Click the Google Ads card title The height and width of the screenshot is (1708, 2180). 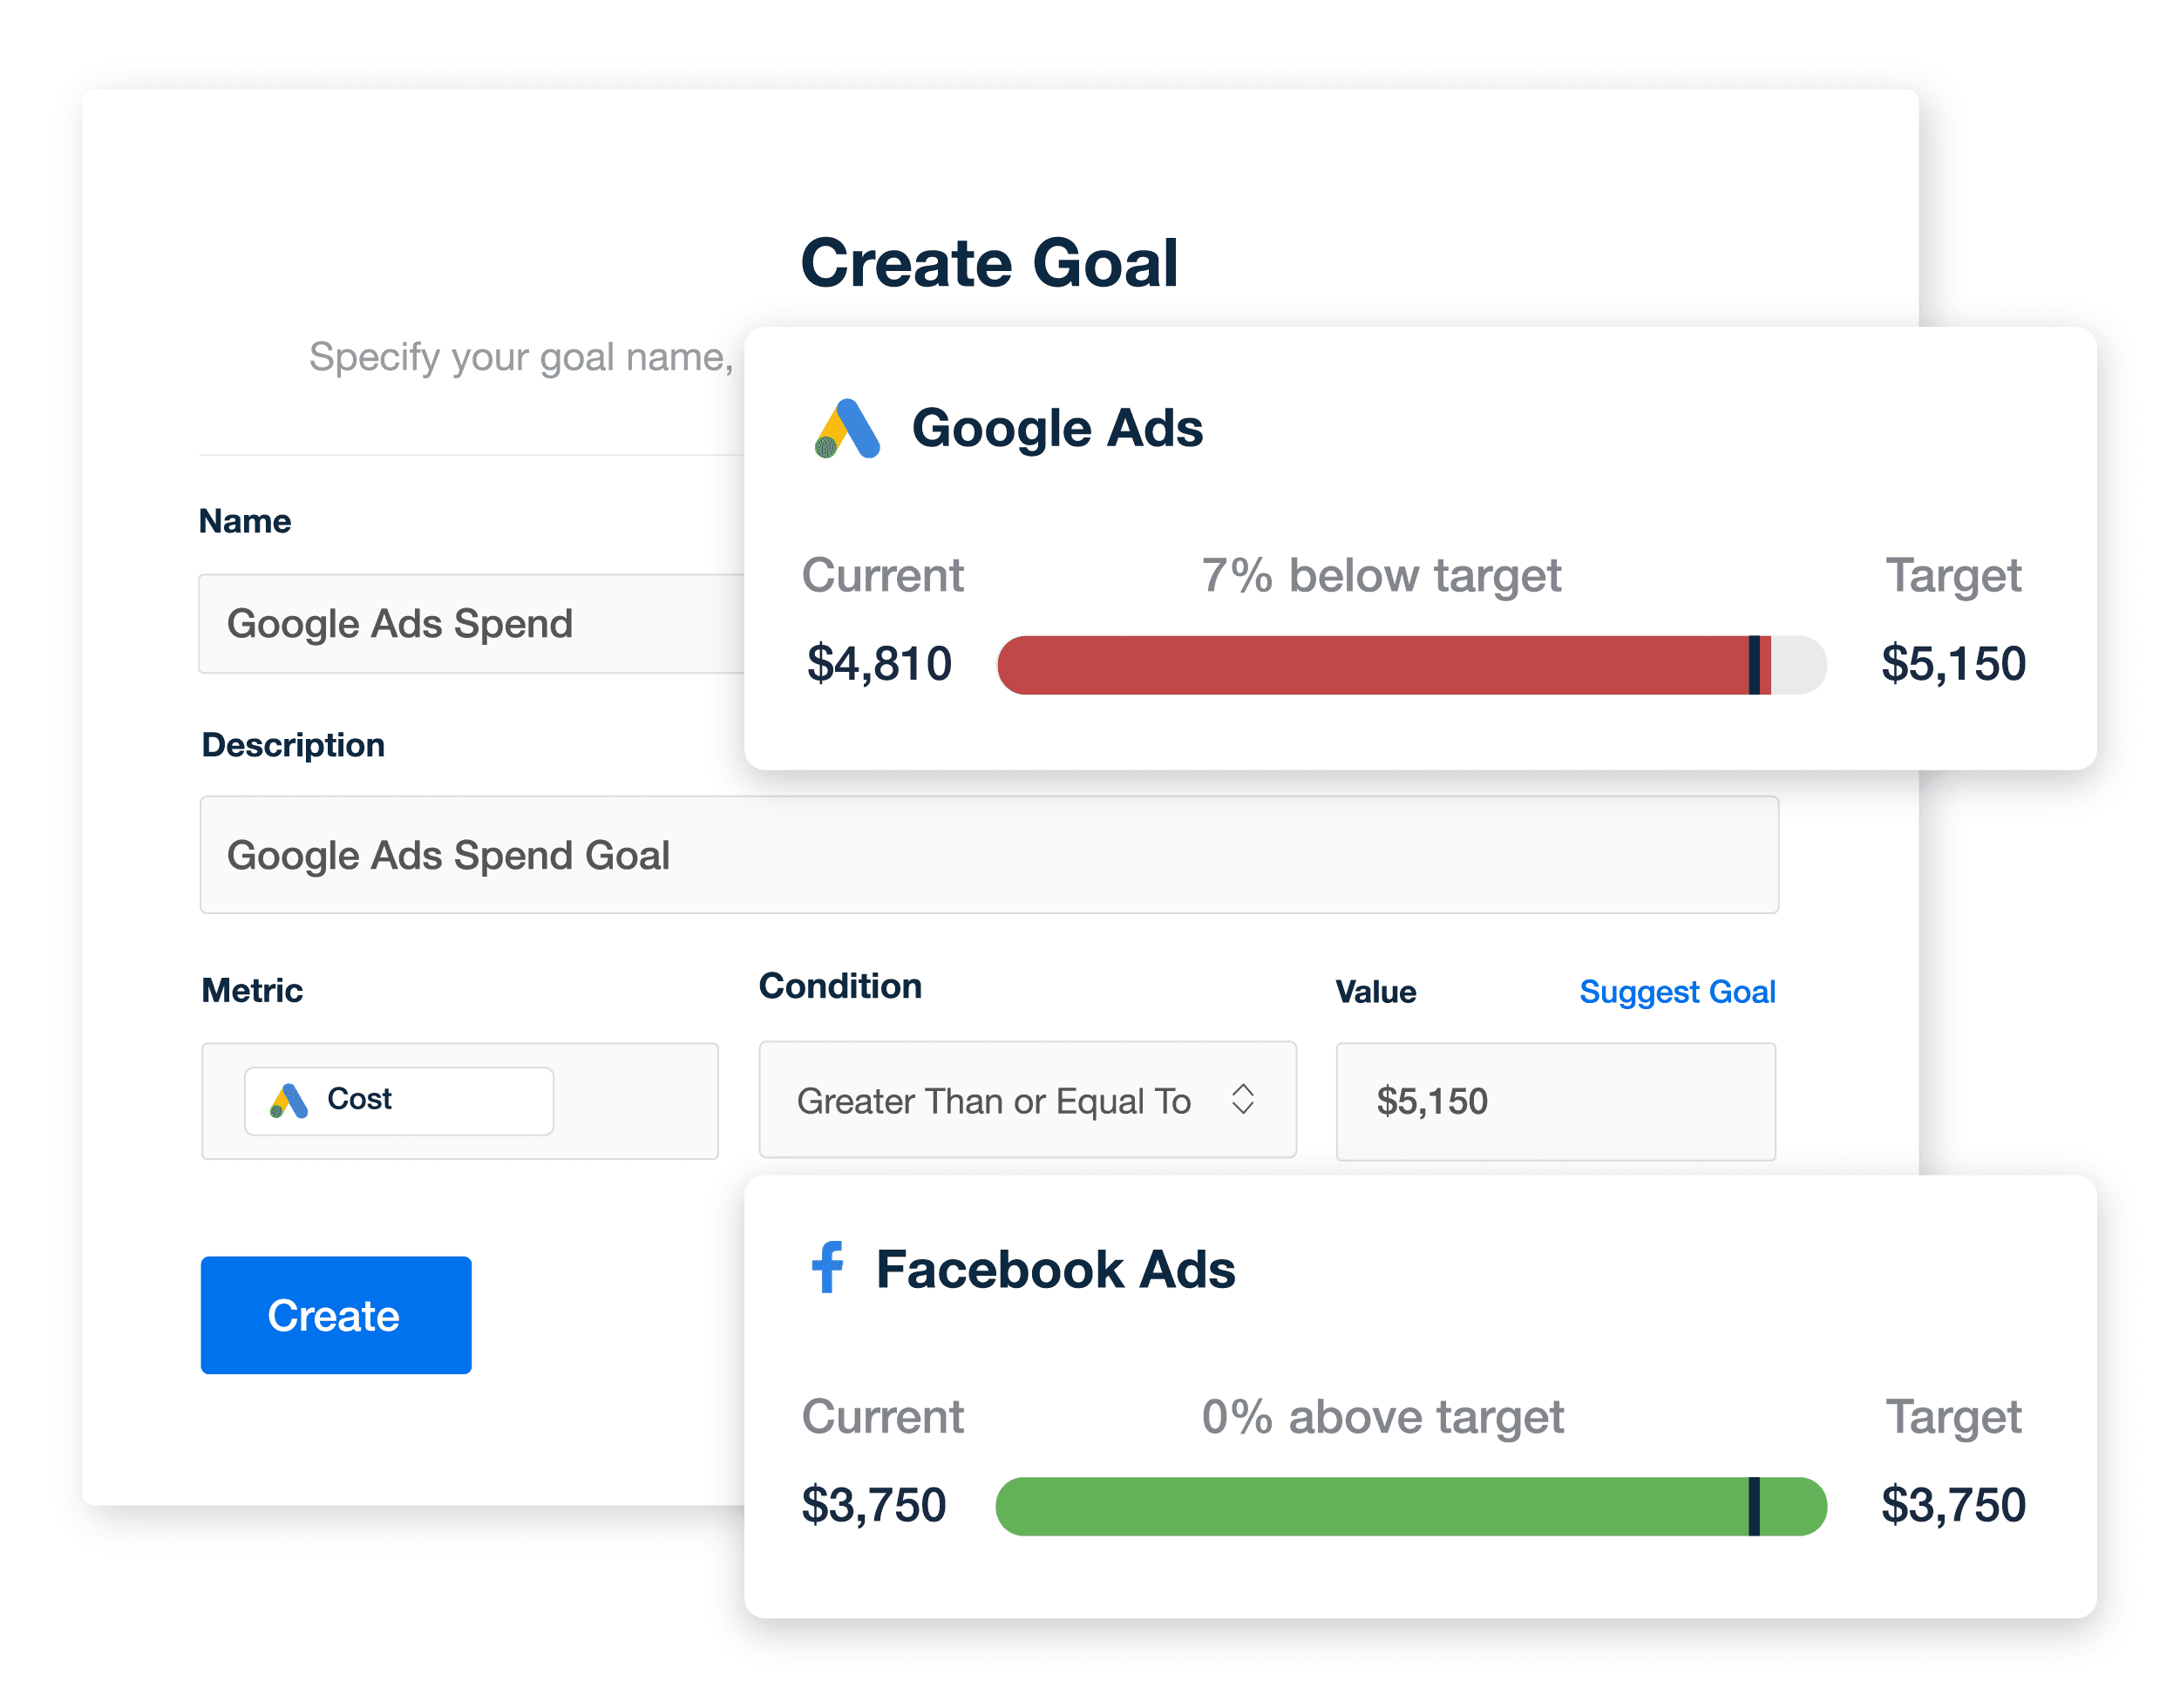click(x=1057, y=429)
